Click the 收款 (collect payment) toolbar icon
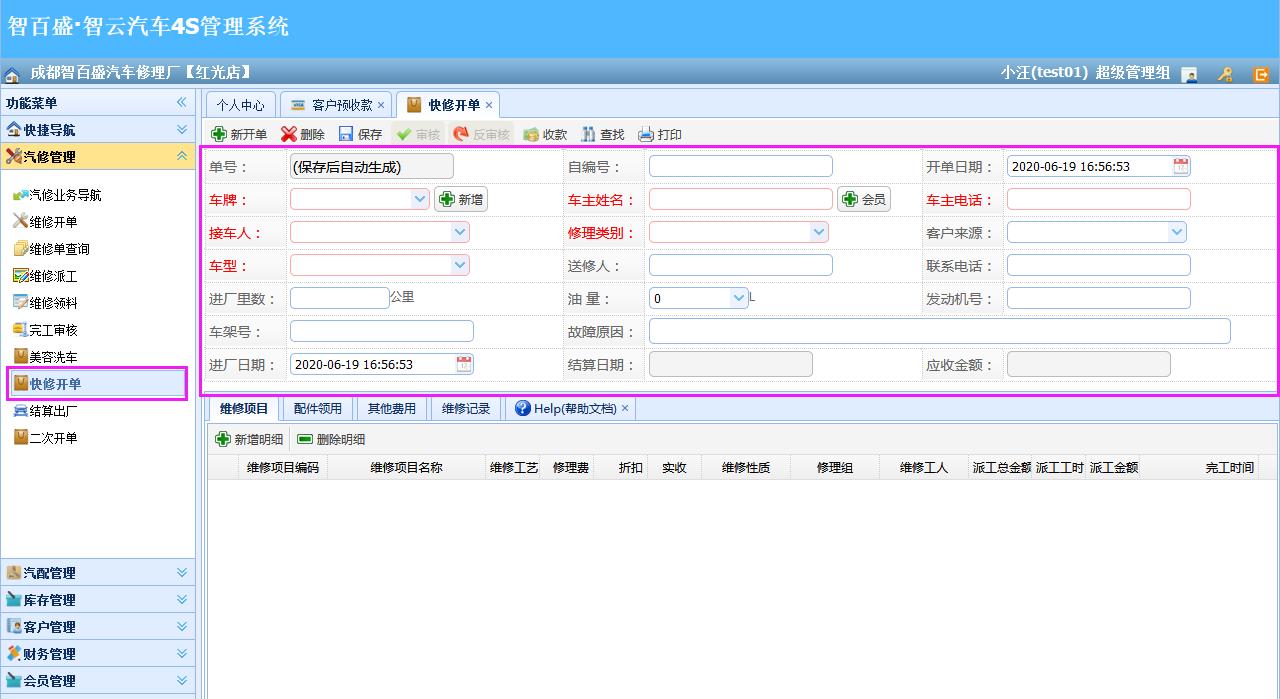Viewport: 1280px width, 699px height. pos(544,133)
